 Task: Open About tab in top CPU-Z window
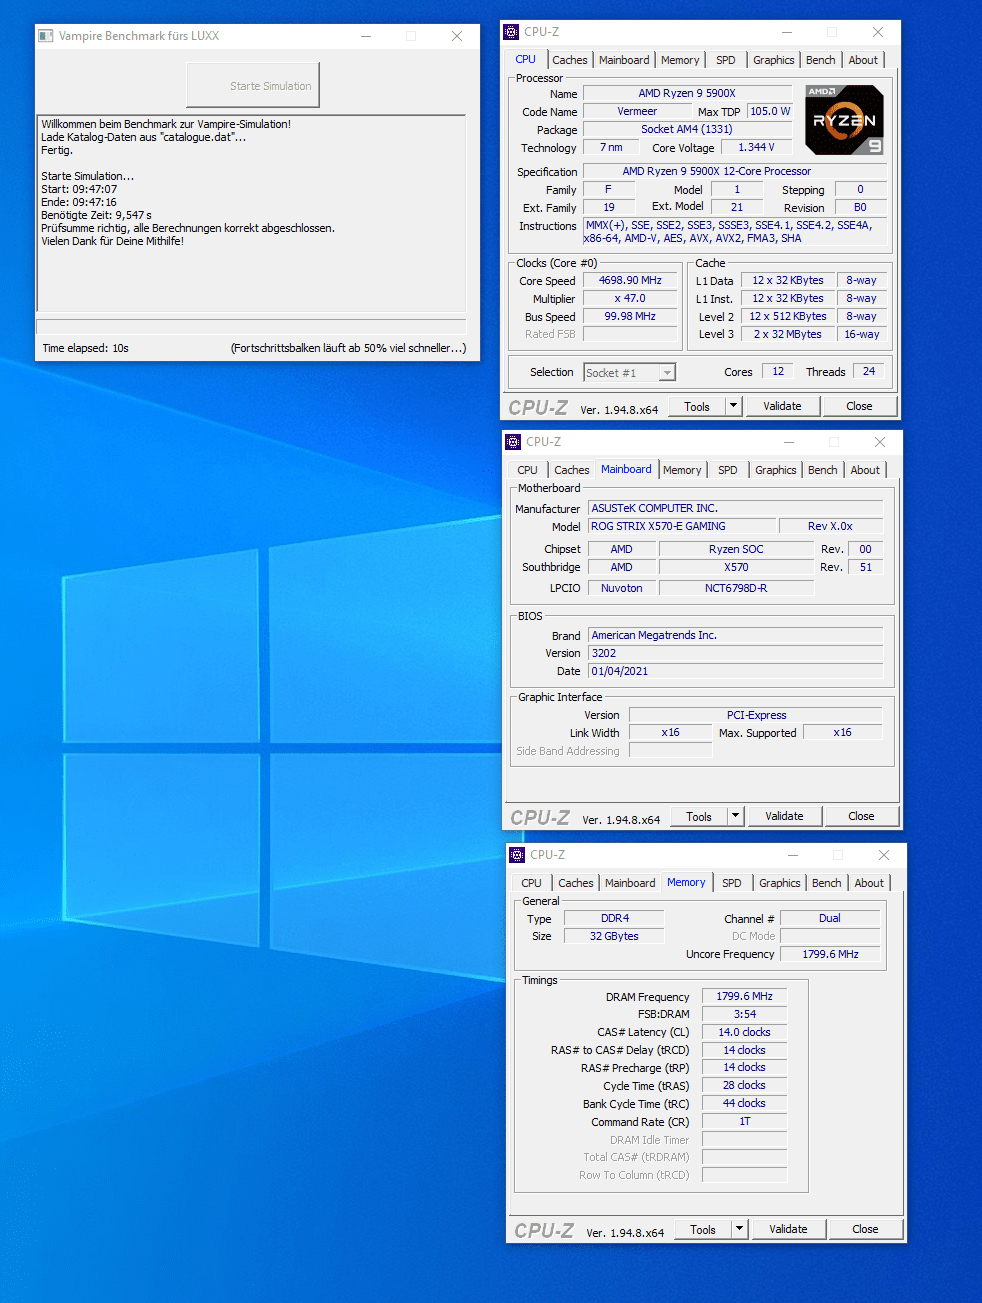(x=863, y=60)
